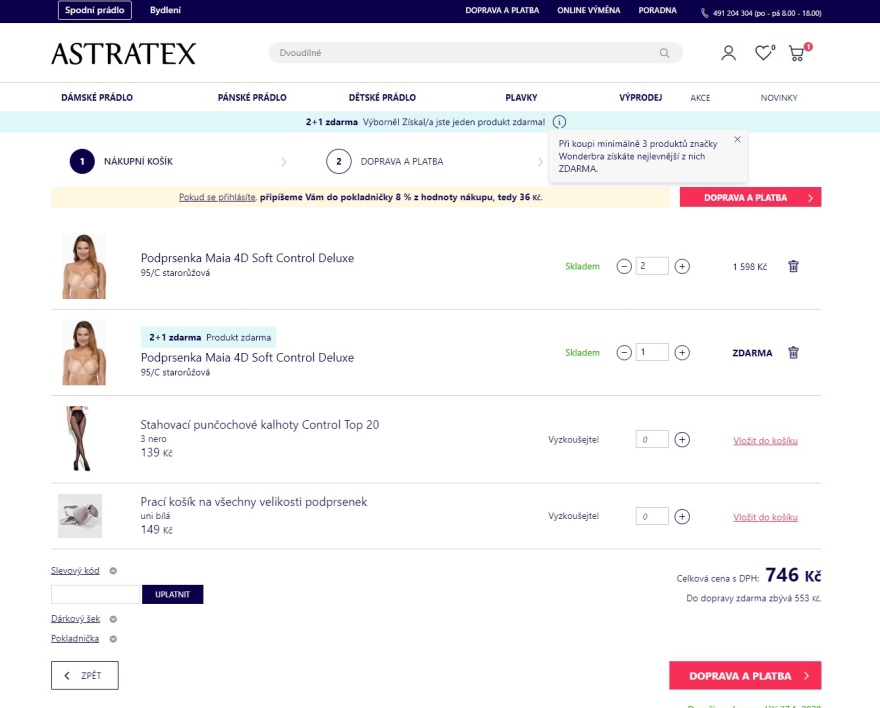Decrease quantity of the 1 598 Kč bra
This screenshot has width=880, height=708.
[624, 266]
